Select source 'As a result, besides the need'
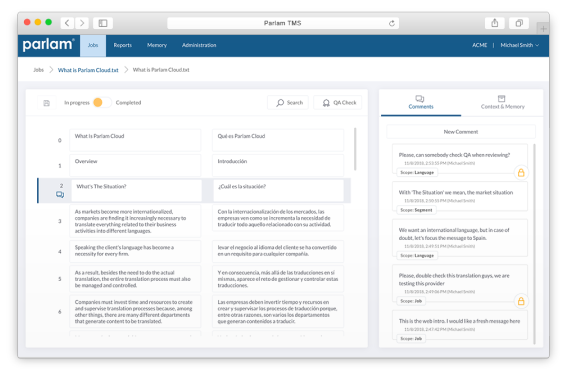569x371 pixels. 135,279
